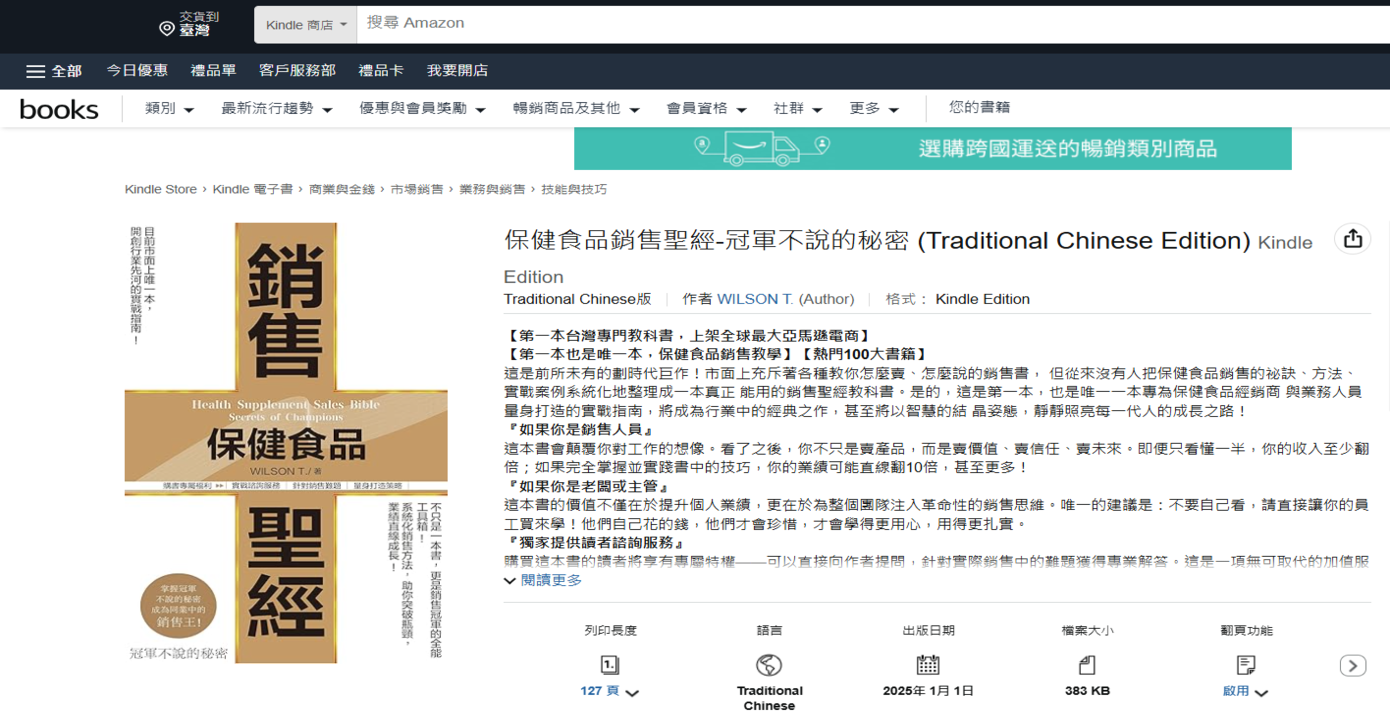The width and height of the screenshot is (1390, 720).
Task: Open the Kindle 商店 search category dropdown
Action: pyautogui.click(x=306, y=25)
